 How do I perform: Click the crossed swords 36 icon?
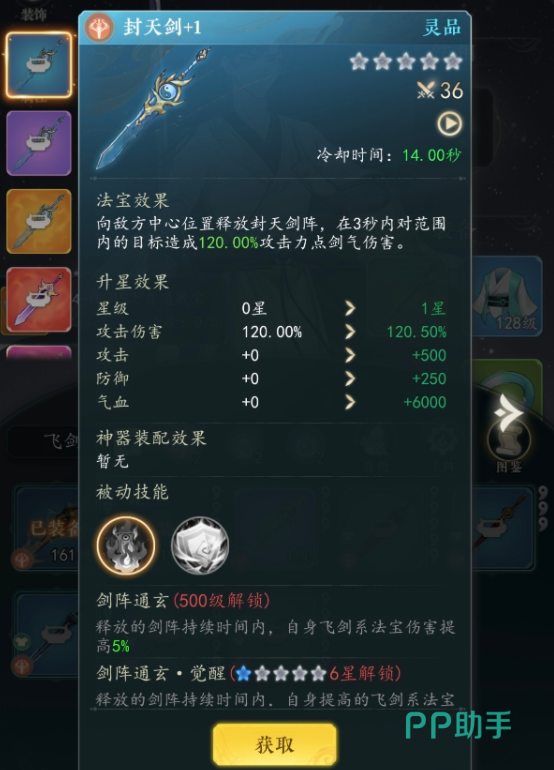(440, 90)
